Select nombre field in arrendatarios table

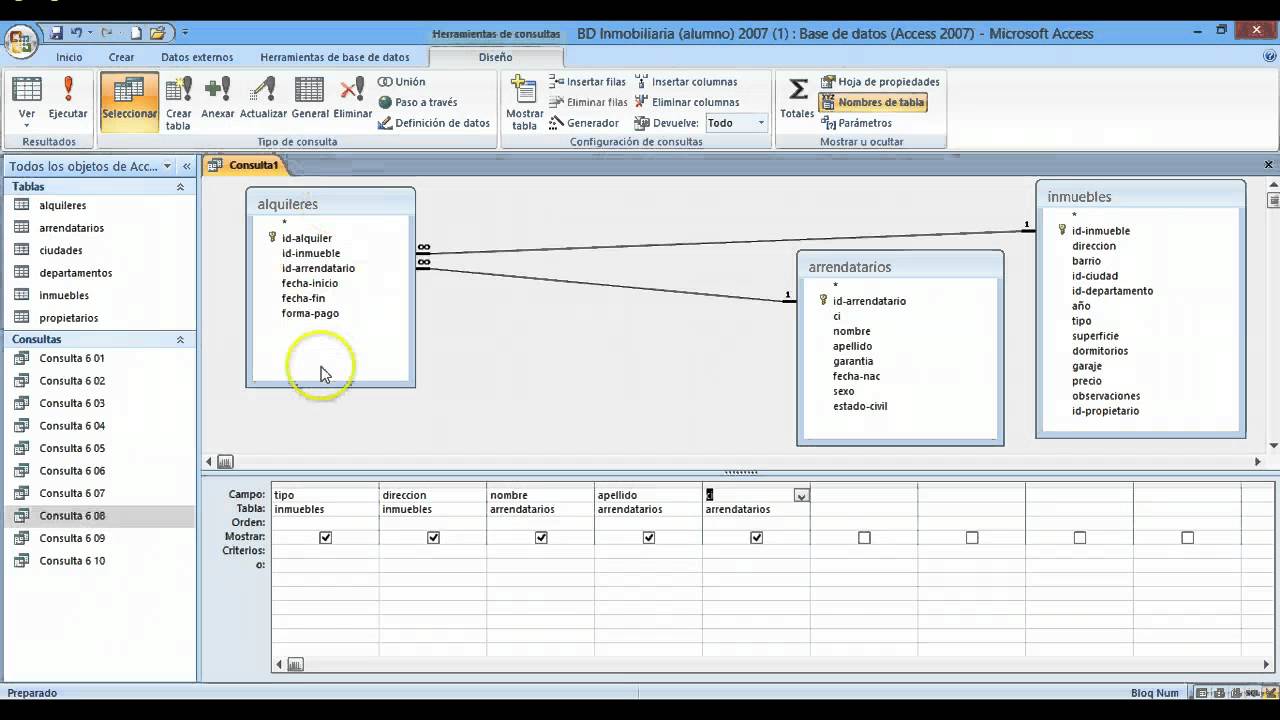pos(851,331)
